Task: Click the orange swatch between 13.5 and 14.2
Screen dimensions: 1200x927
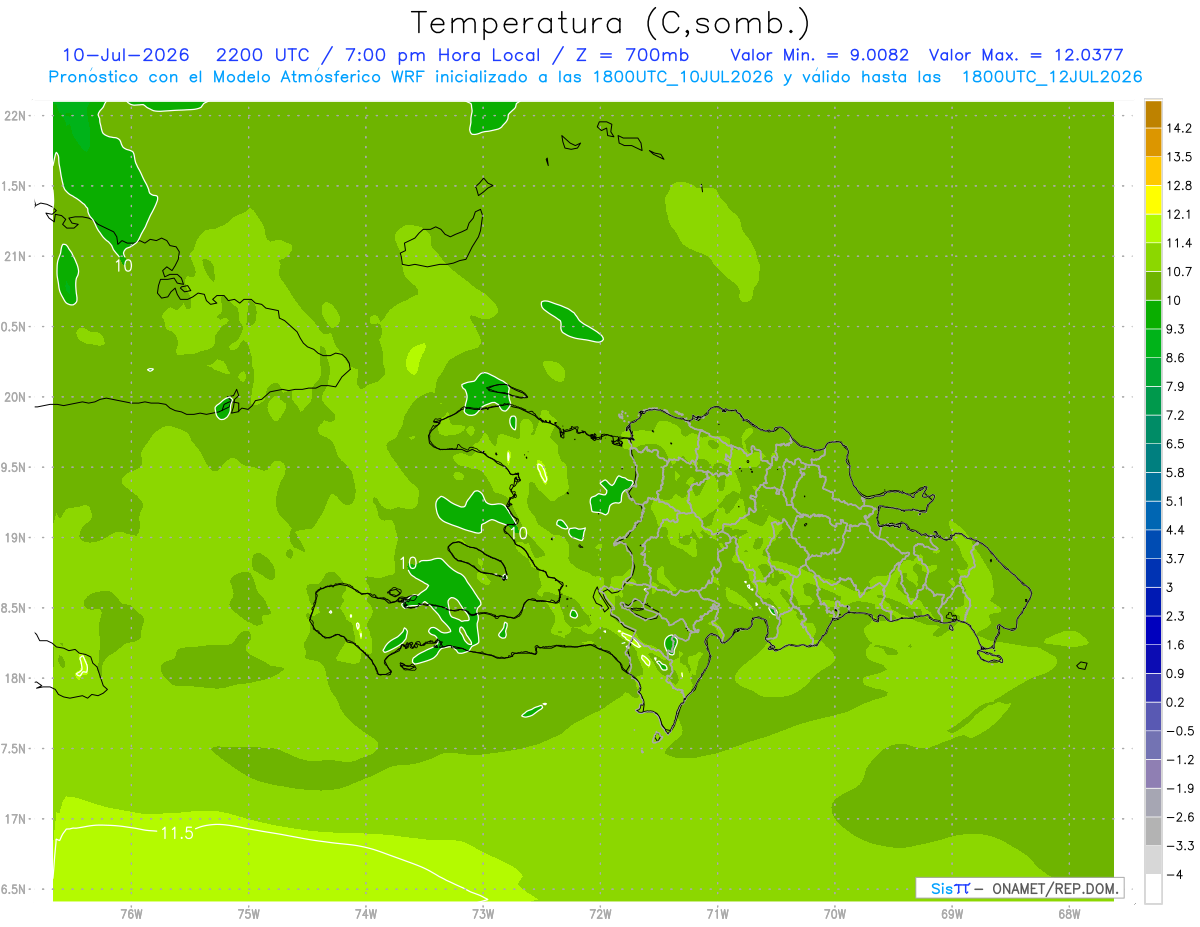Action: 1153,143
